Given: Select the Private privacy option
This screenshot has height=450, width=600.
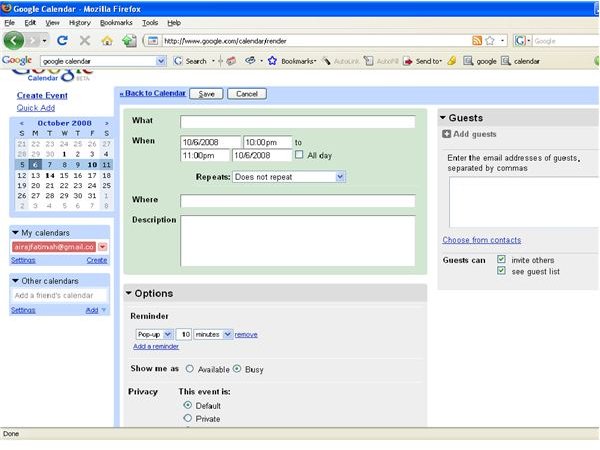Looking at the screenshot, I should pyautogui.click(x=188, y=418).
